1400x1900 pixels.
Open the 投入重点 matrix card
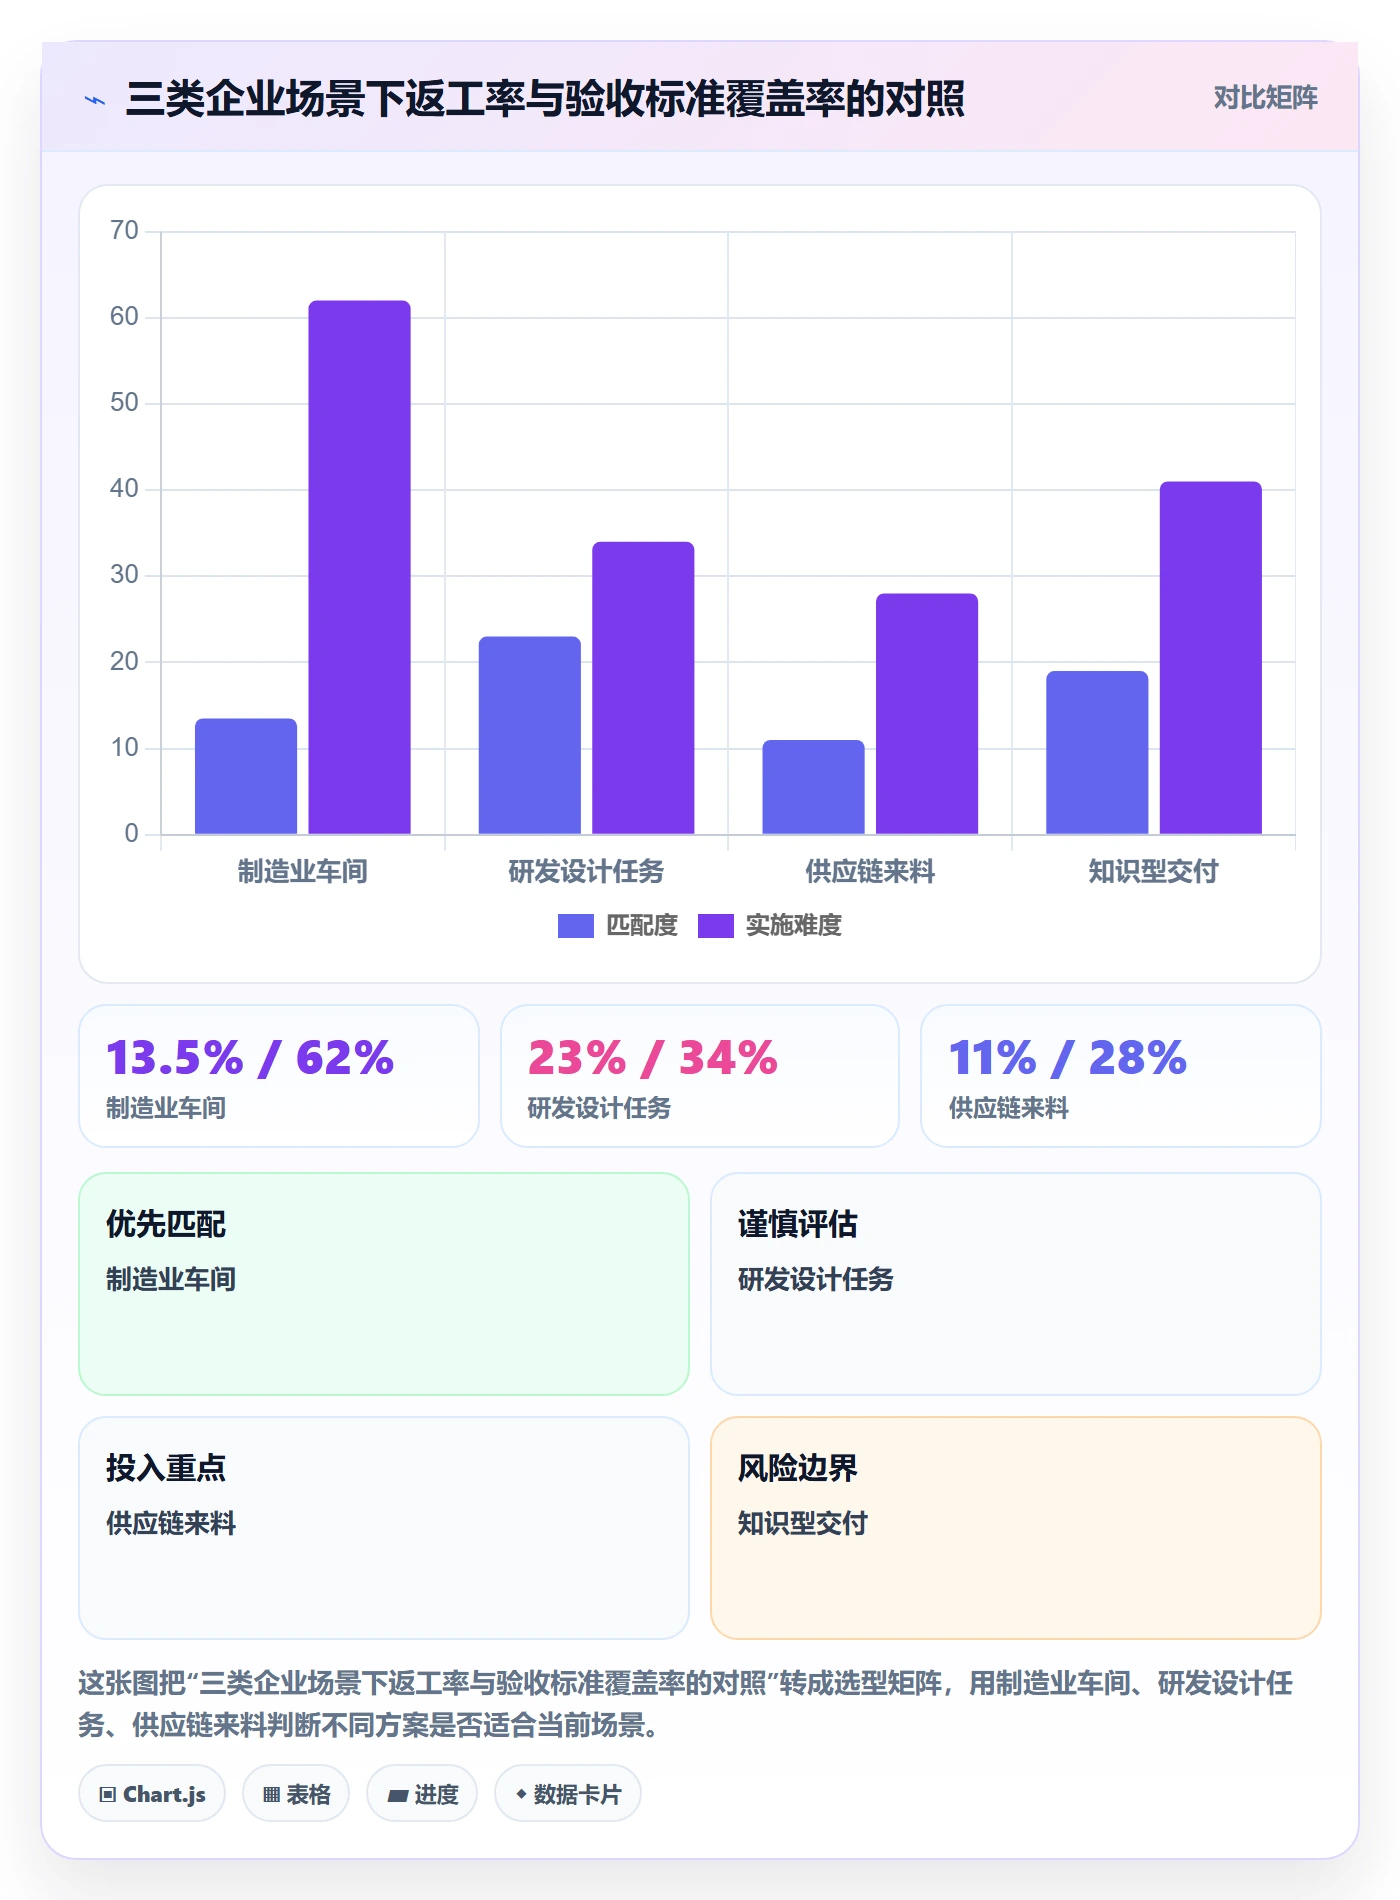[x=384, y=1528]
